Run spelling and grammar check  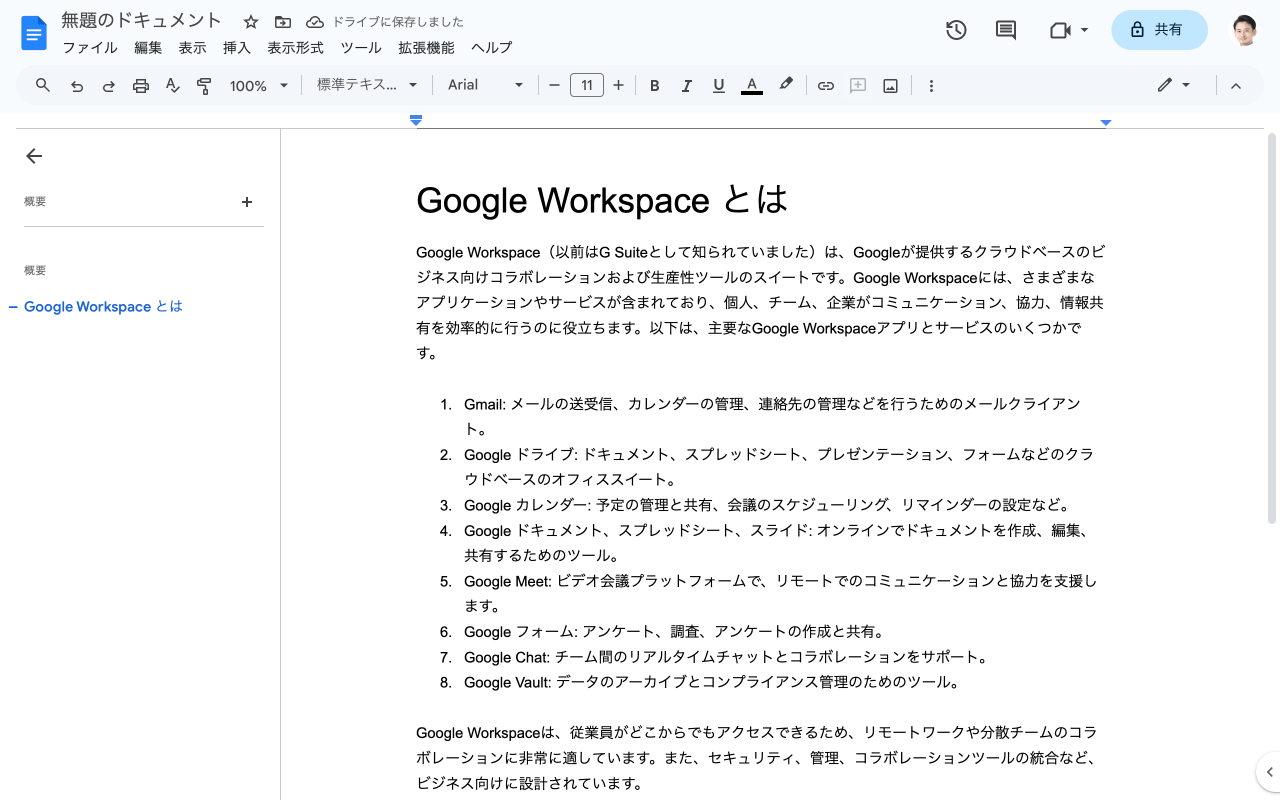click(173, 86)
